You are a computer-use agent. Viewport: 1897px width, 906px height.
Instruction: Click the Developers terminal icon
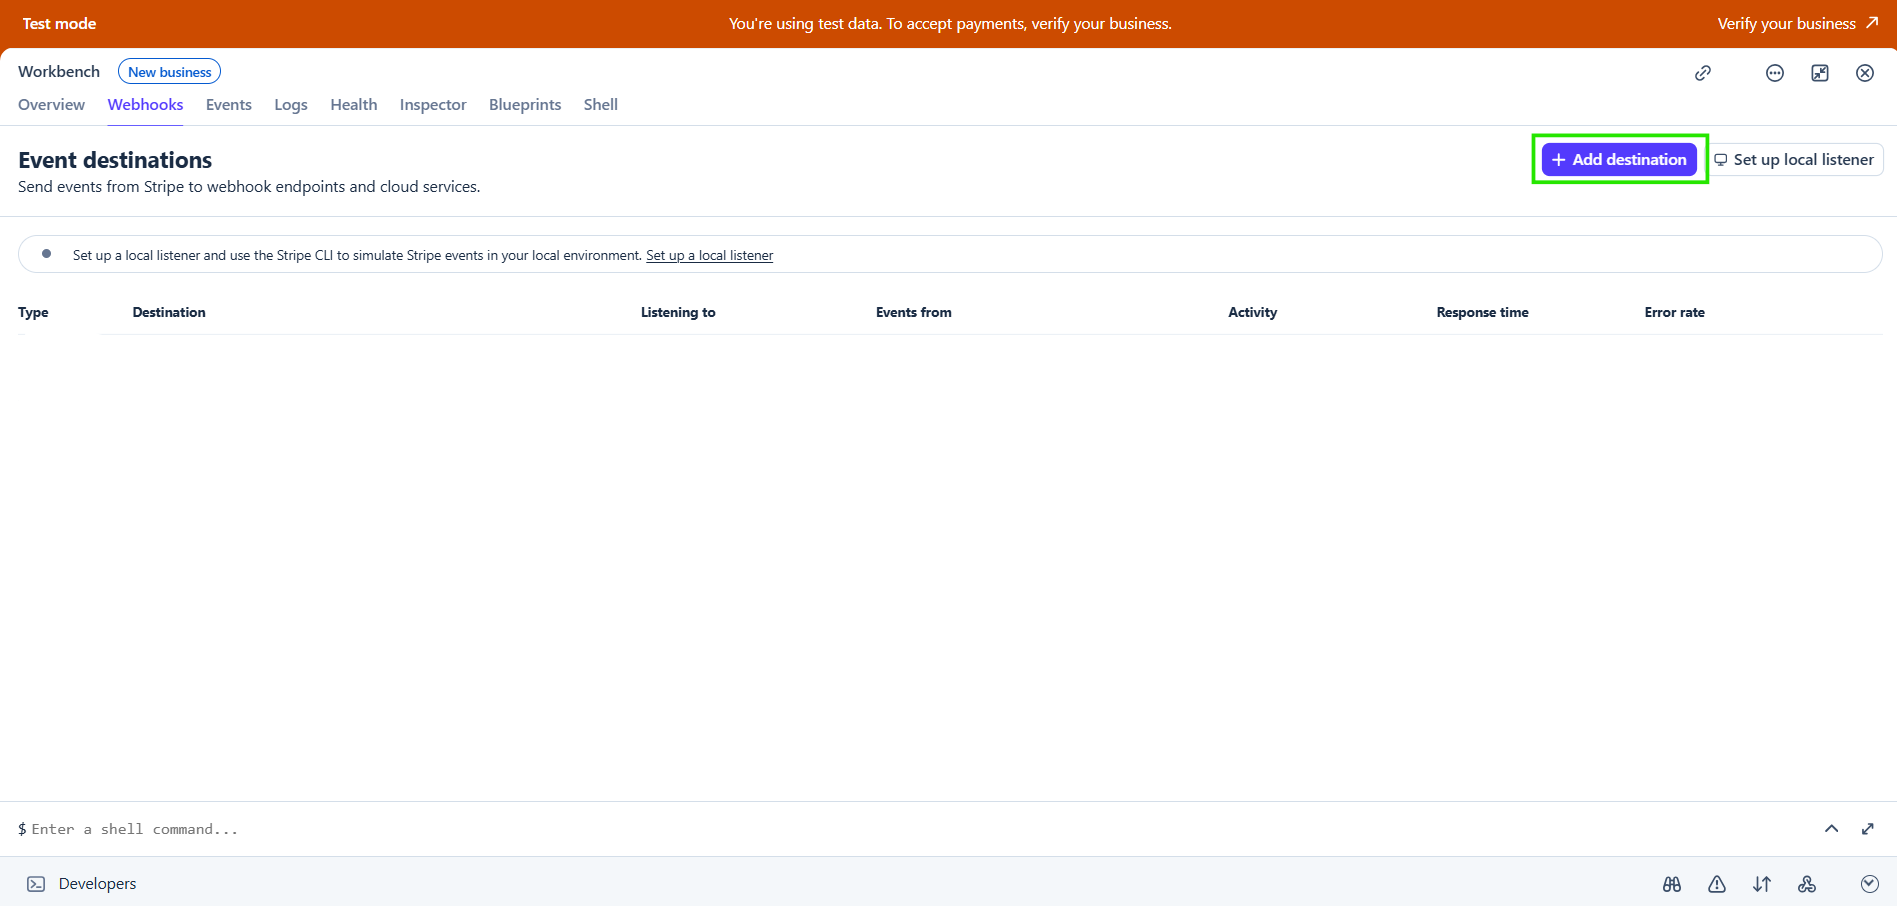(x=36, y=884)
